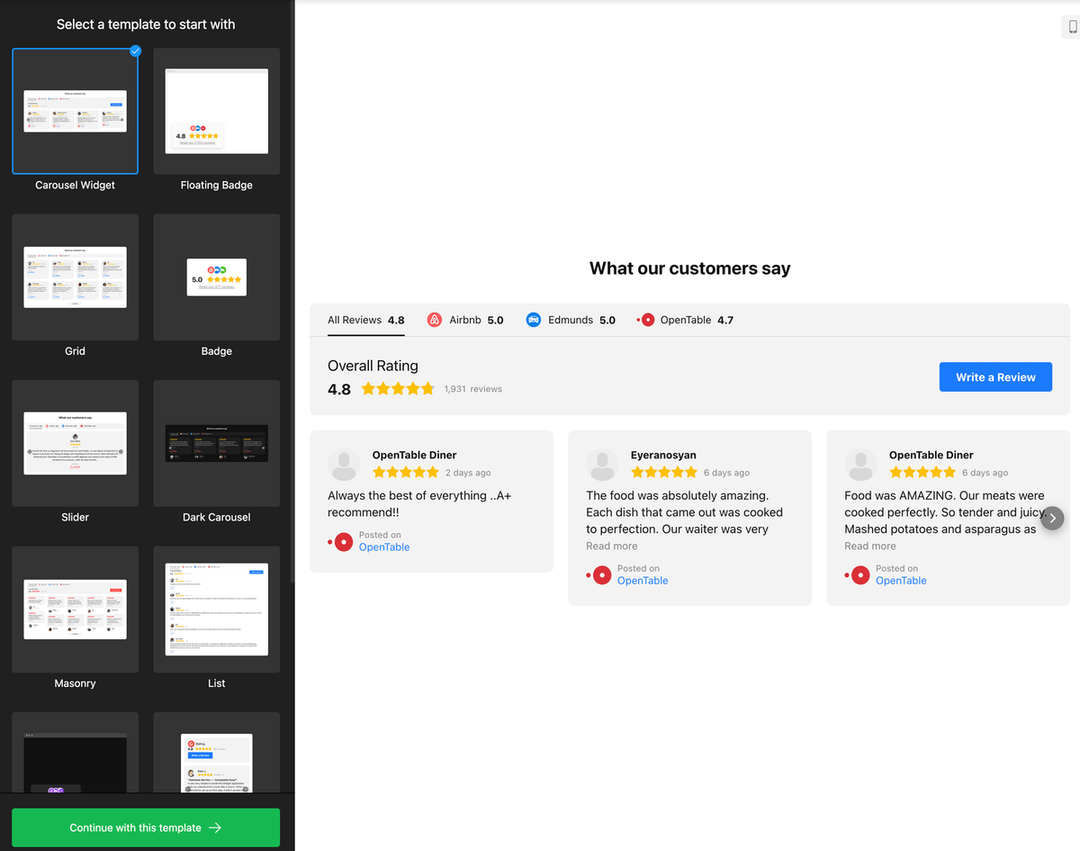Select the List template thumbnail
This screenshot has height=851, width=1080.
216,609
